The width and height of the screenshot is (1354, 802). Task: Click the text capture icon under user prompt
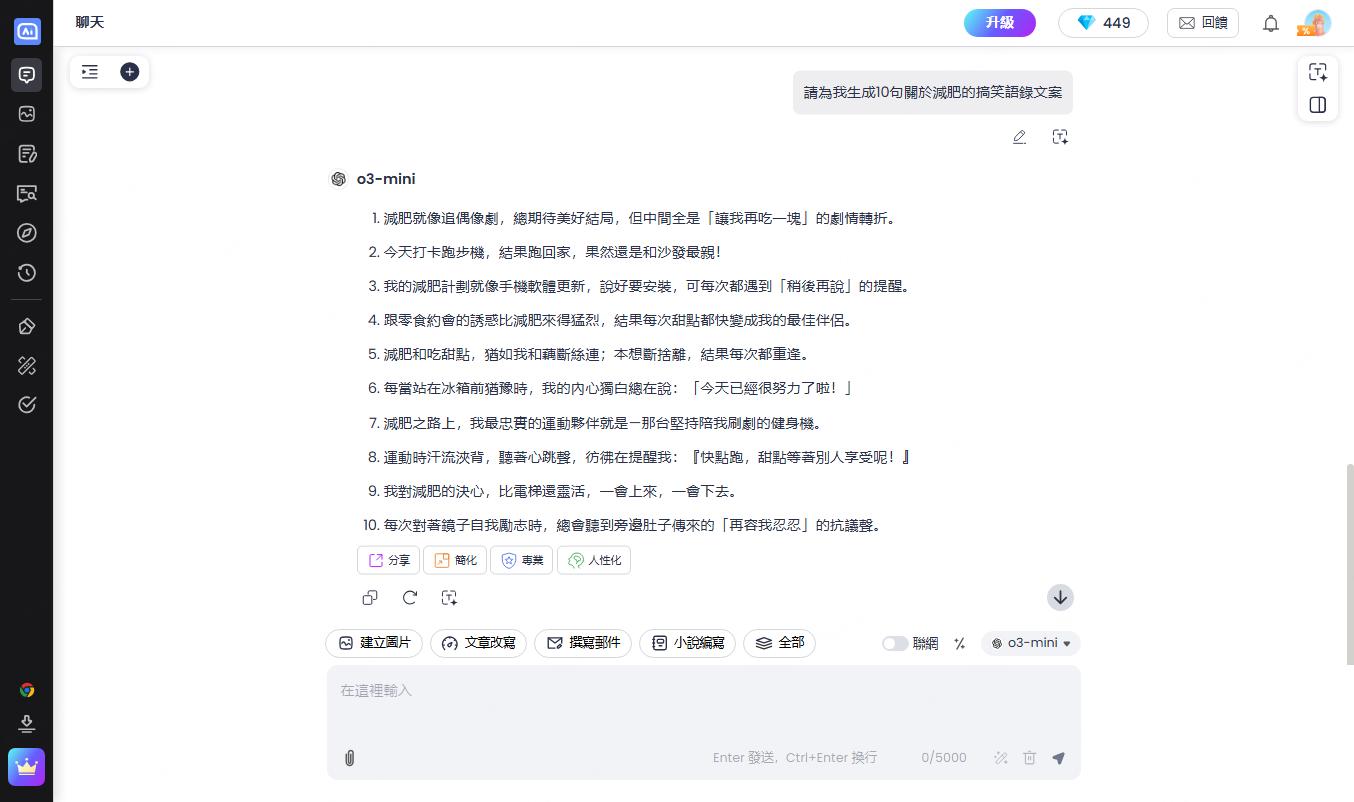click(1060, 137)
